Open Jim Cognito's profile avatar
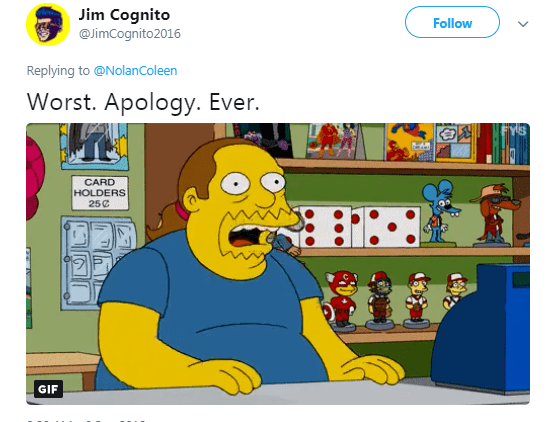The height and width of the screenshot is (422, 555). pos(48,24)
